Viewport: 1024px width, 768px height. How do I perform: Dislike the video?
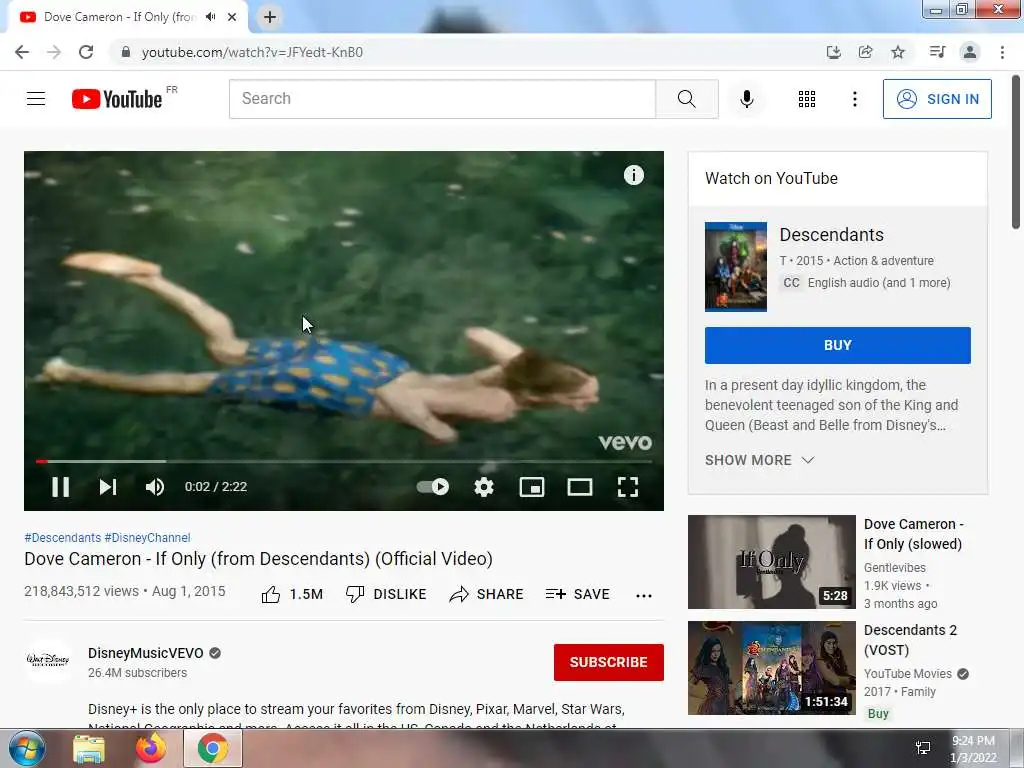click(386, 594)
